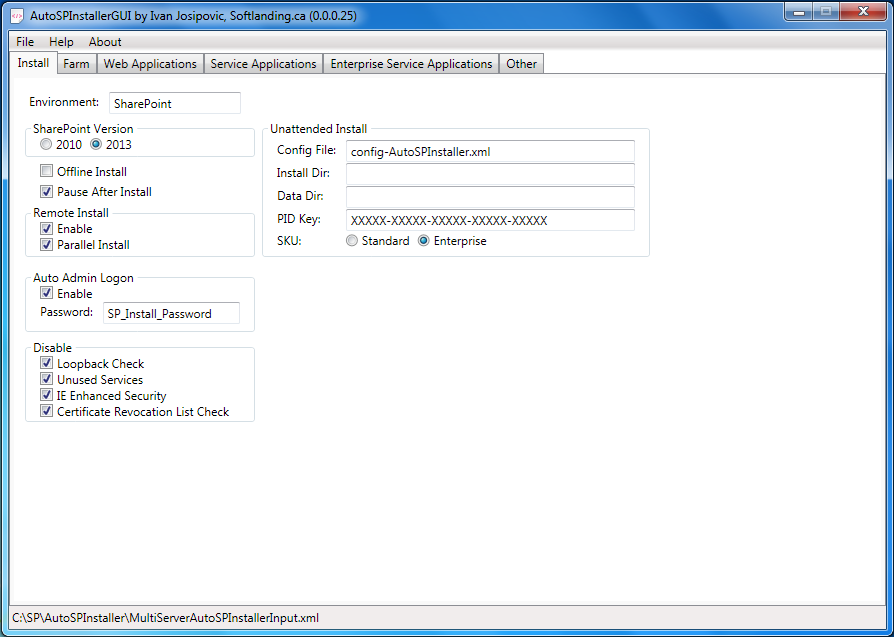The height and width of the screenshot is (637, 894).
Task: Click the Auto Admin Logon Password field
Action: pyautogui.click(x=171, y=313)
